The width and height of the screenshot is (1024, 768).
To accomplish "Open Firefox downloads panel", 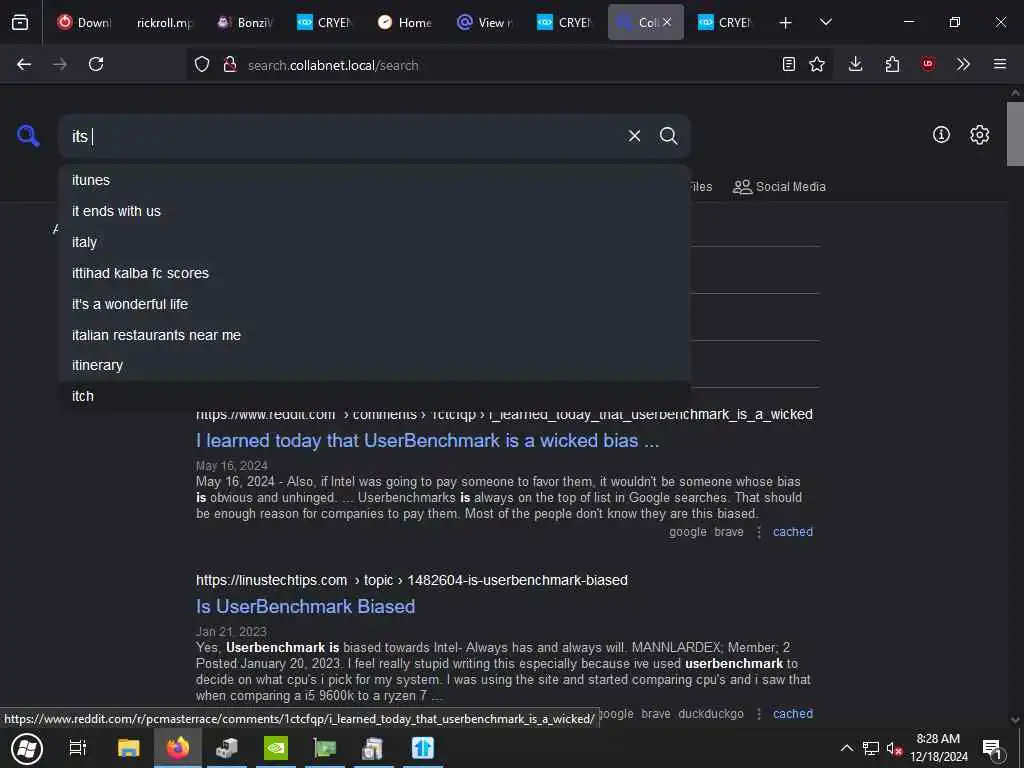I will point(856,64).
